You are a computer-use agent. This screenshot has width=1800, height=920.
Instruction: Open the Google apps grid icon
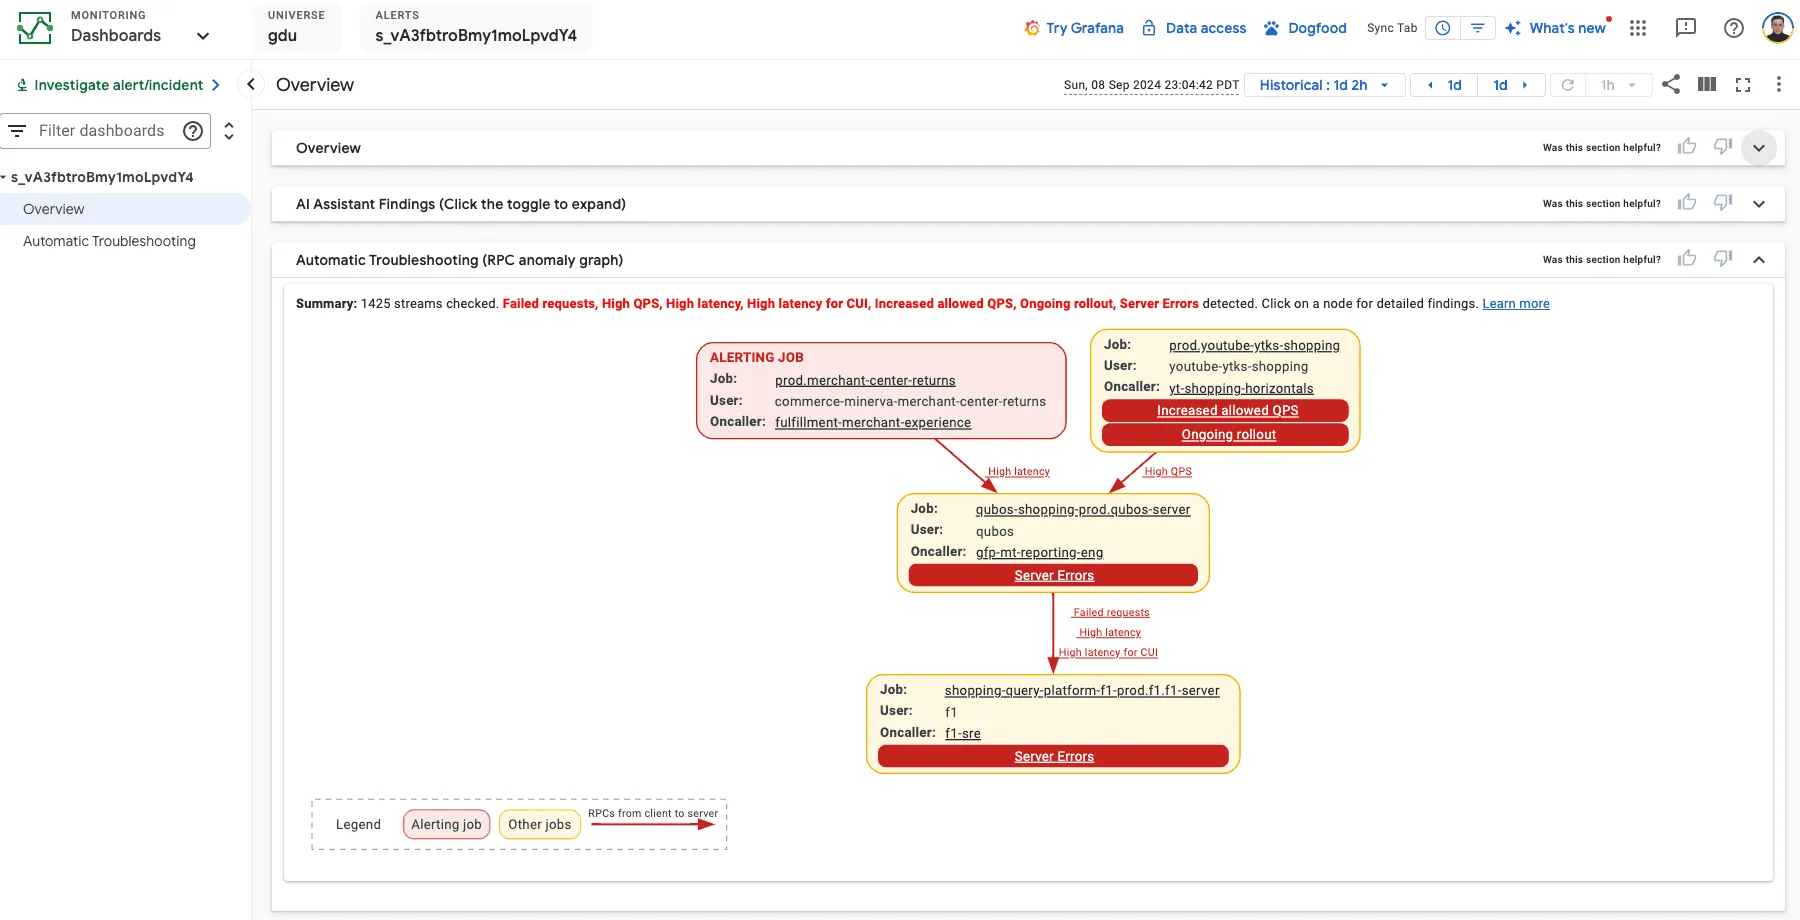[1638, 28]
